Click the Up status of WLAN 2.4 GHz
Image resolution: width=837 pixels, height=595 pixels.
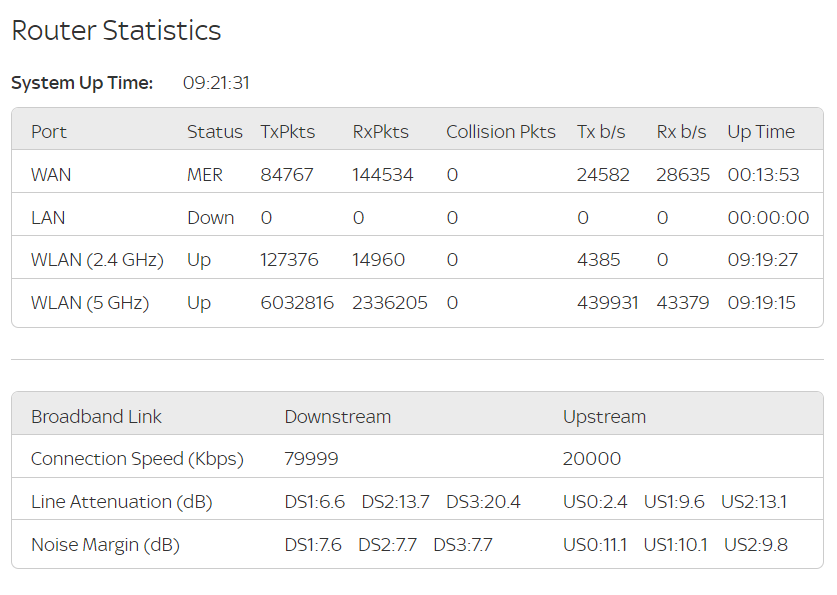click(199, 261)
